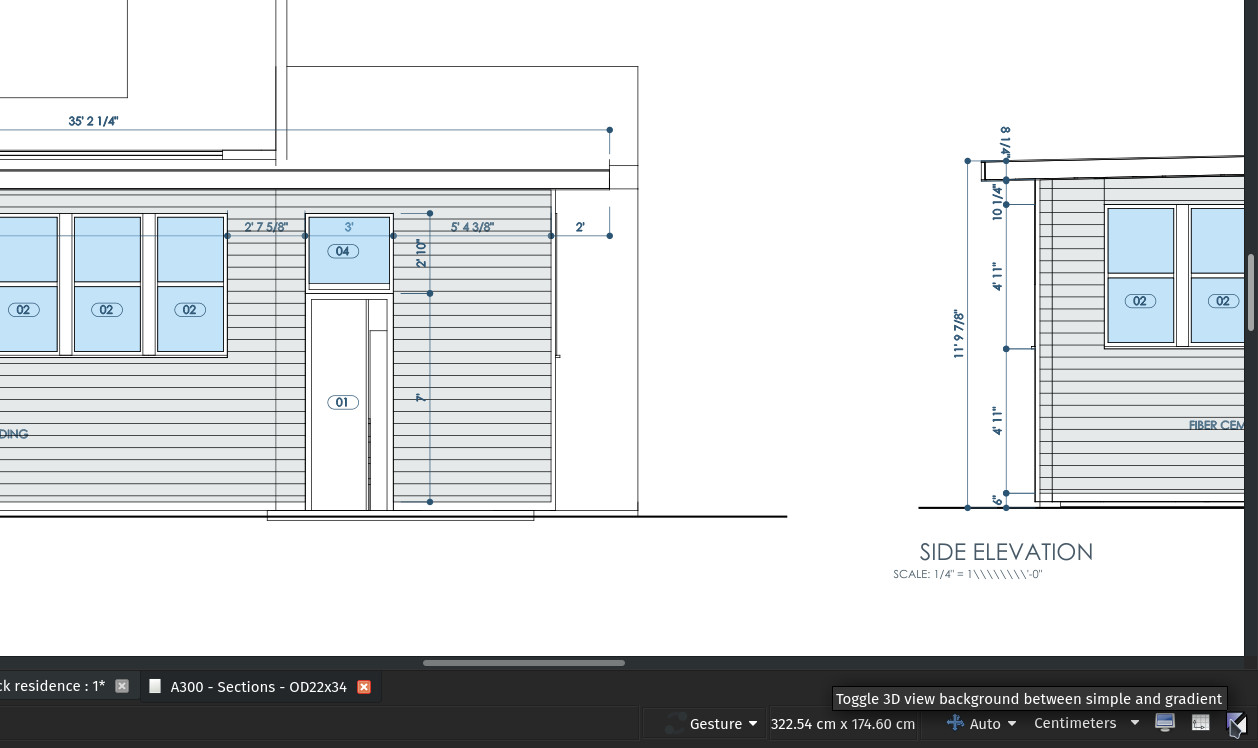1258x748 pixels.
Task: Switch to A300 - Sections - OD22x34 tab
Action: click(x=258, y=686)
